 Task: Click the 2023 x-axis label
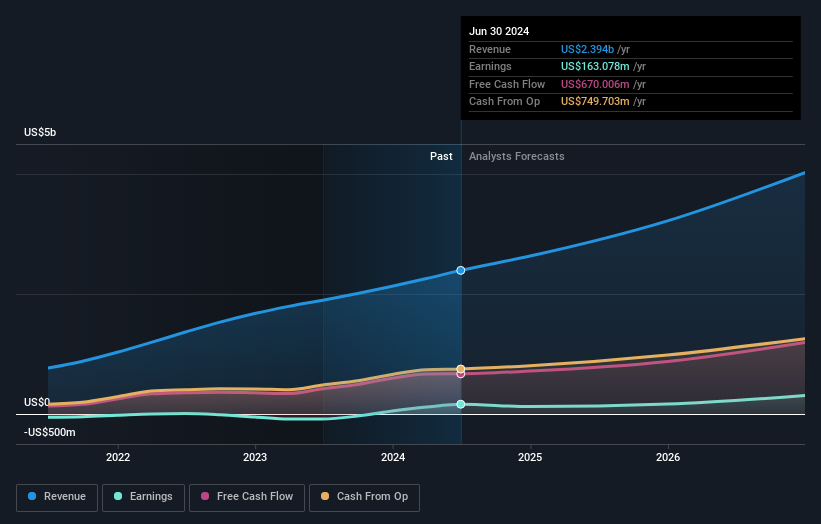click(255, 457)
